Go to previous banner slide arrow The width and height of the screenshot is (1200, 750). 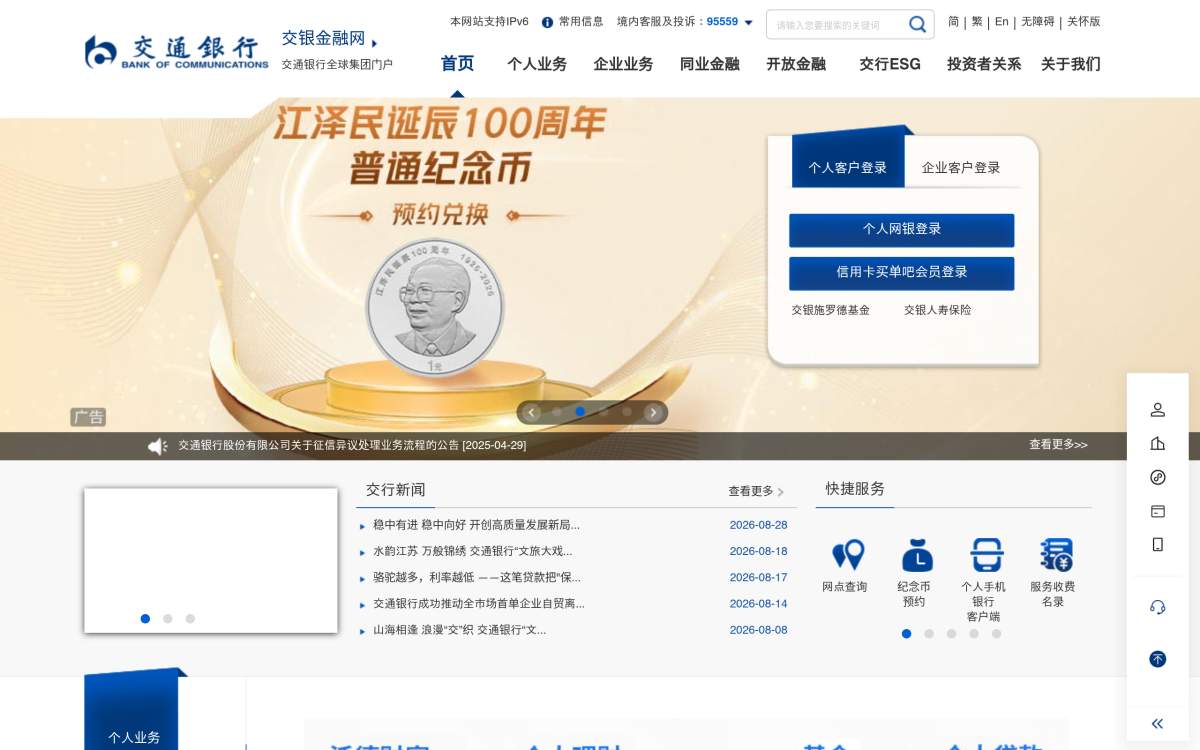coord(531,412)
